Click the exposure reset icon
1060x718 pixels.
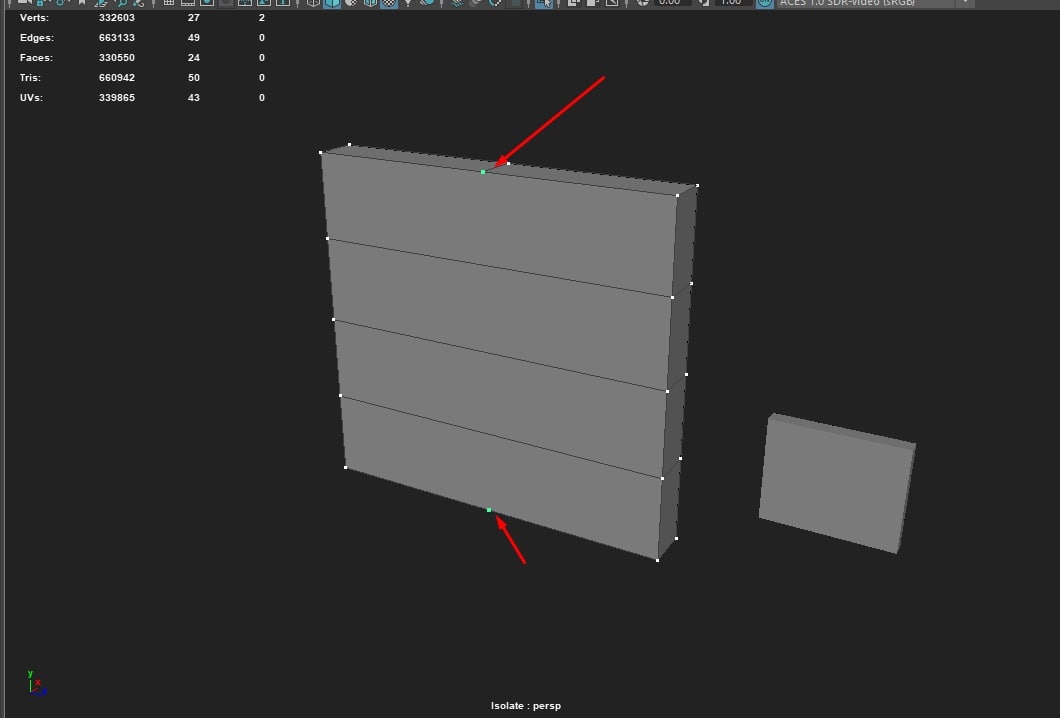pos(643,3)
